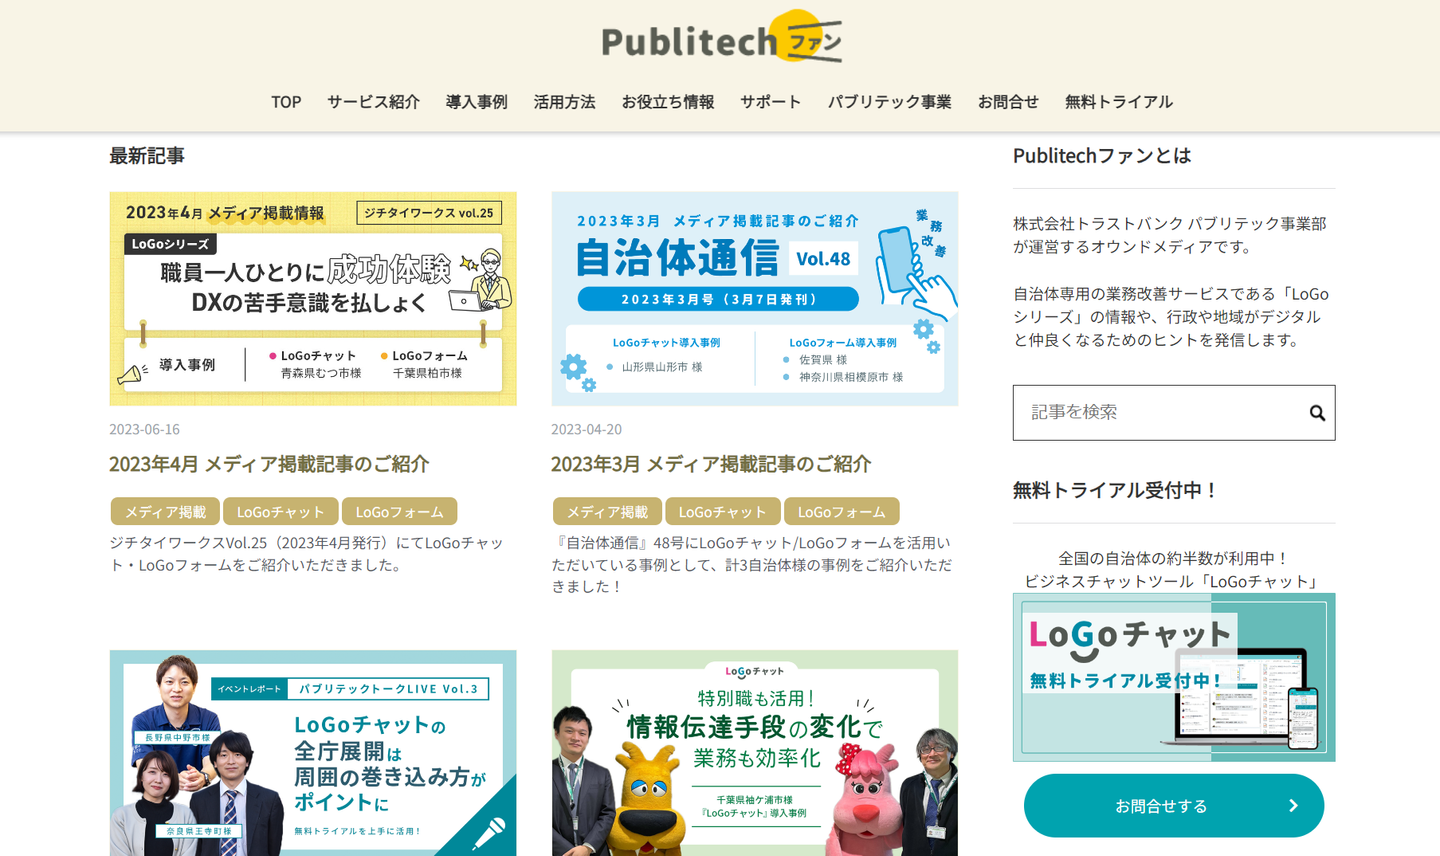Open お問合せ in the top navigation
Viewport: 1440px width, 856px height.
tap(1008, 102)
